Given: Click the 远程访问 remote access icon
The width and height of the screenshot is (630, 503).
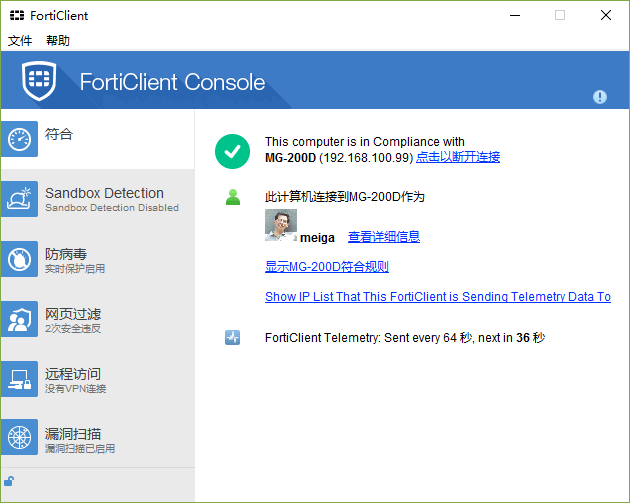Looking at the screenshot, I should point(19,379).
